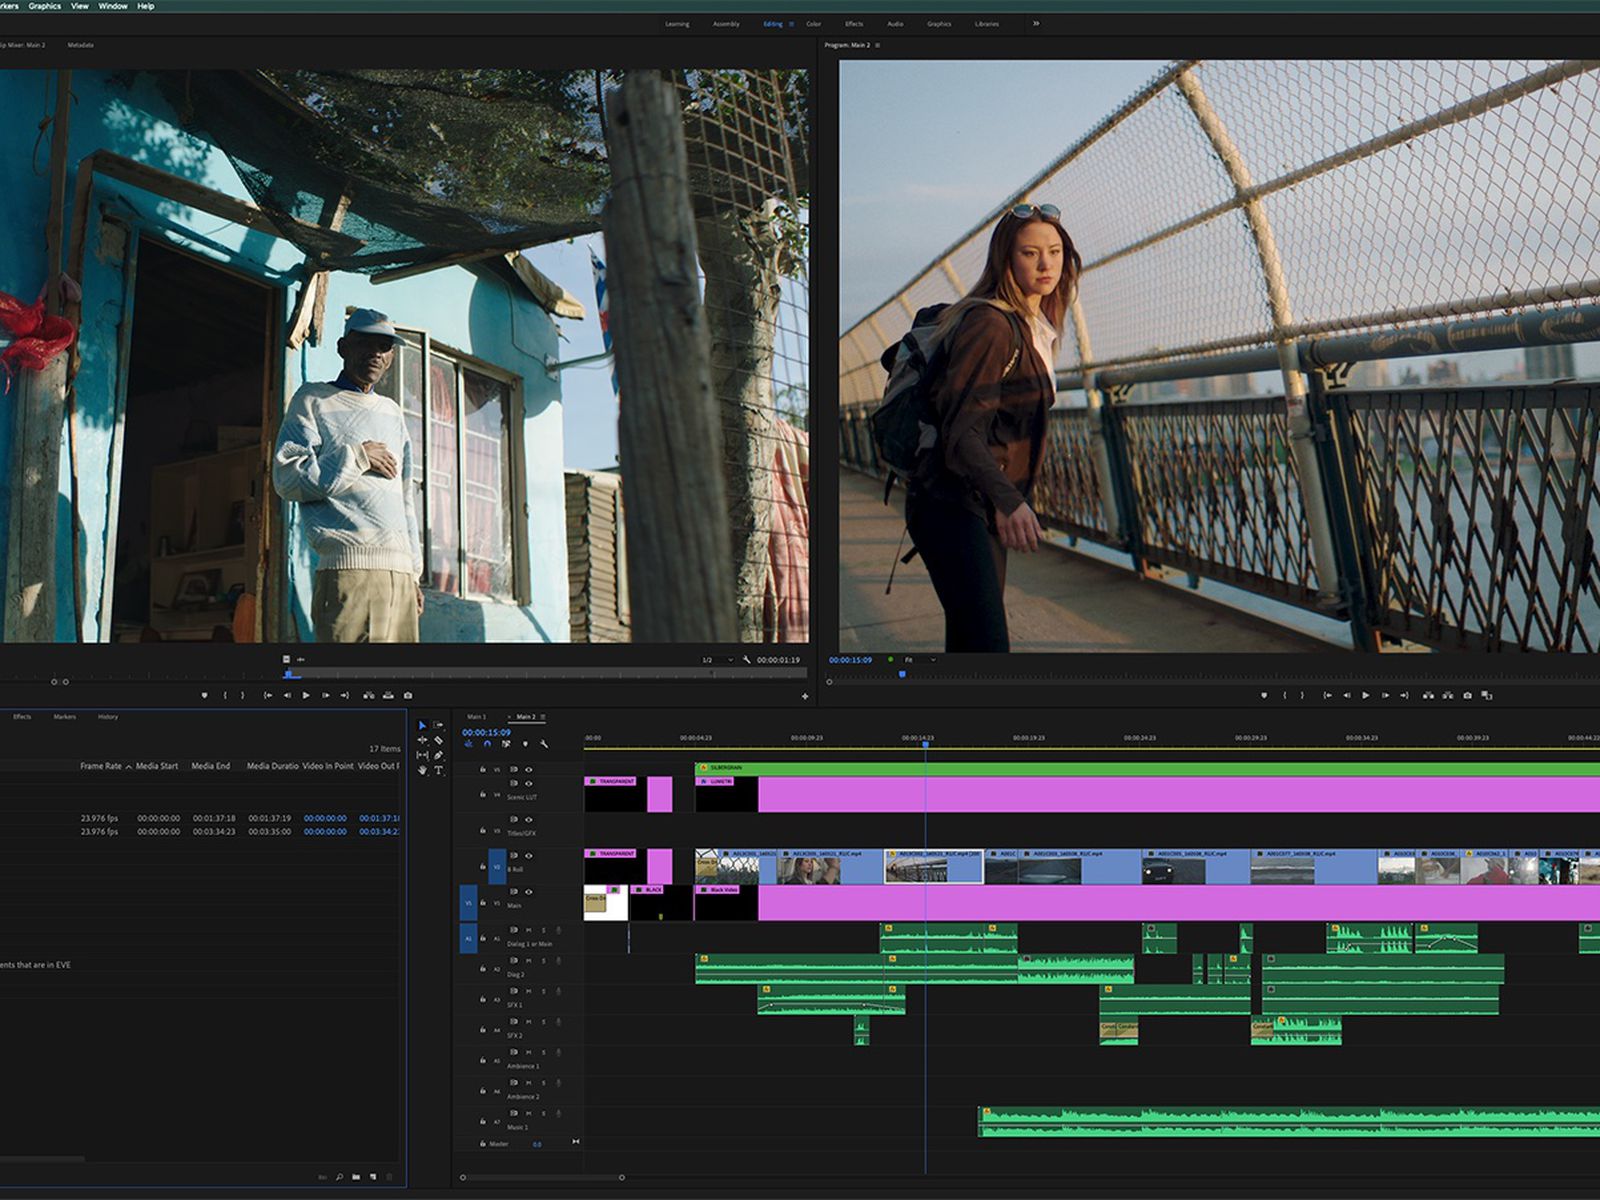This screenshot has width=1600, height=1200.
Task: Toggle lock on Scenic LUT track
Action: click(482, 795)
